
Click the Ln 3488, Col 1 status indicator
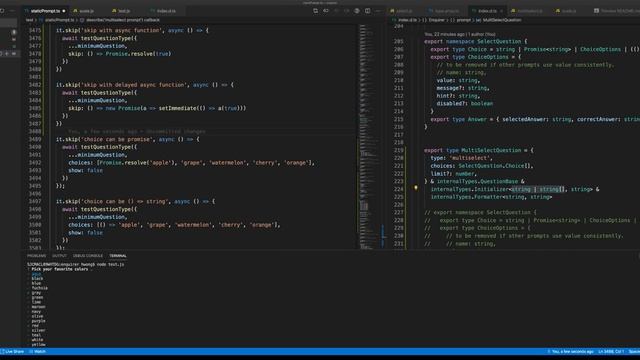[611, 351]
